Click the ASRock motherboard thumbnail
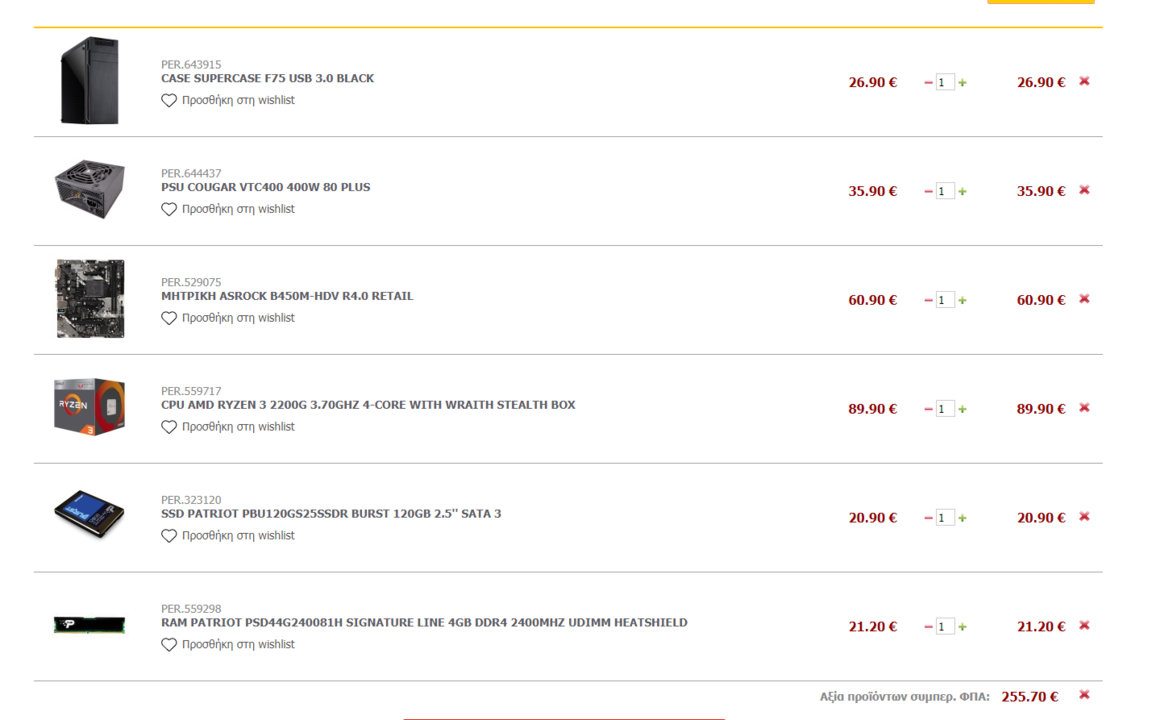This screenshot has width=1156, height=720. click(x=90, y=298)
